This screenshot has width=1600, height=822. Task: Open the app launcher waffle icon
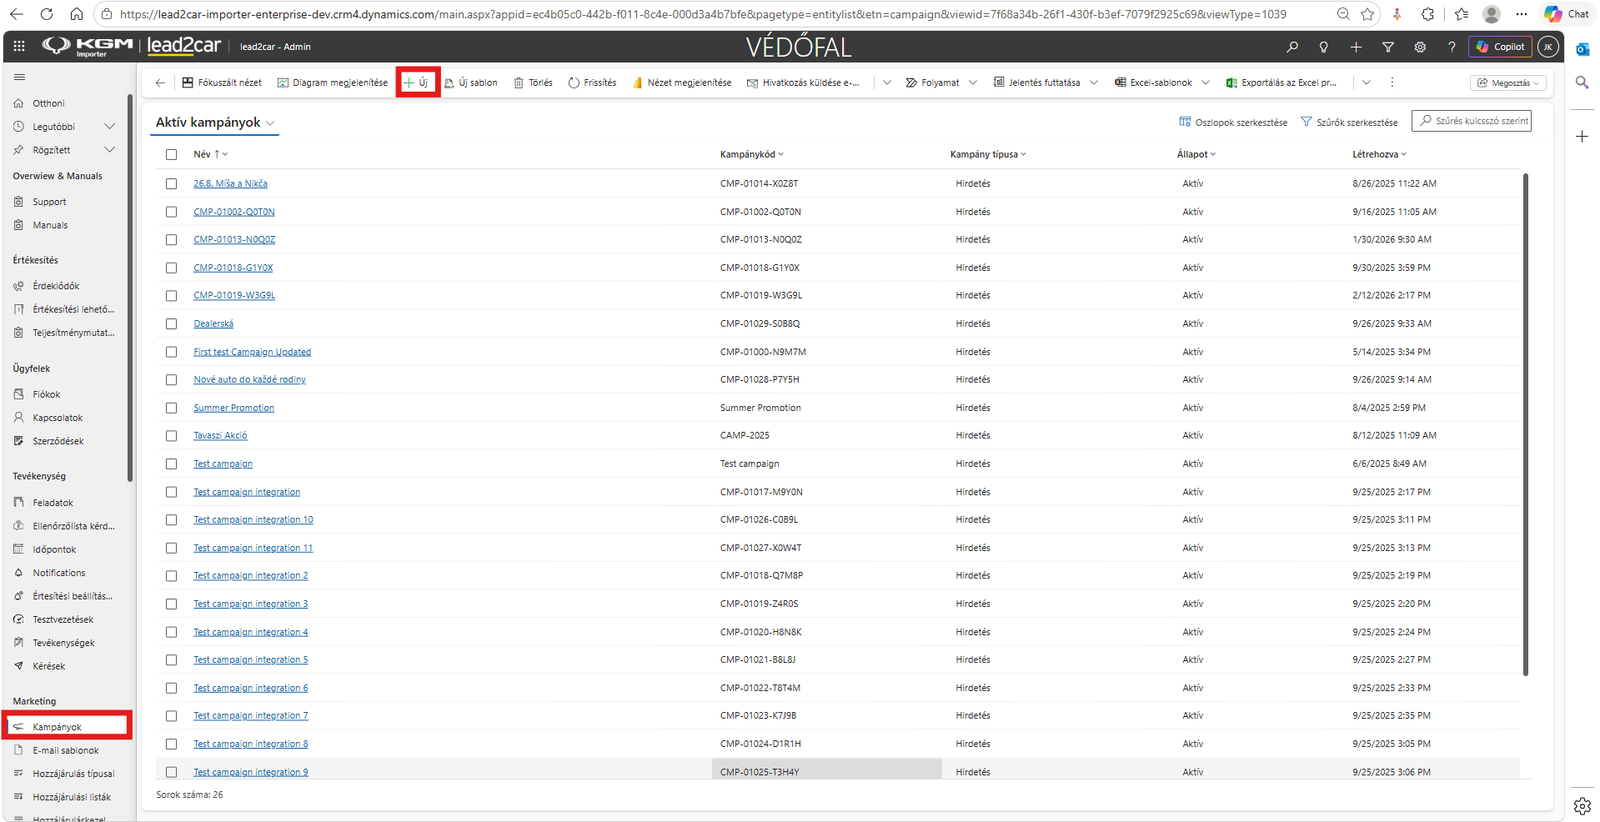click(19, 47)
